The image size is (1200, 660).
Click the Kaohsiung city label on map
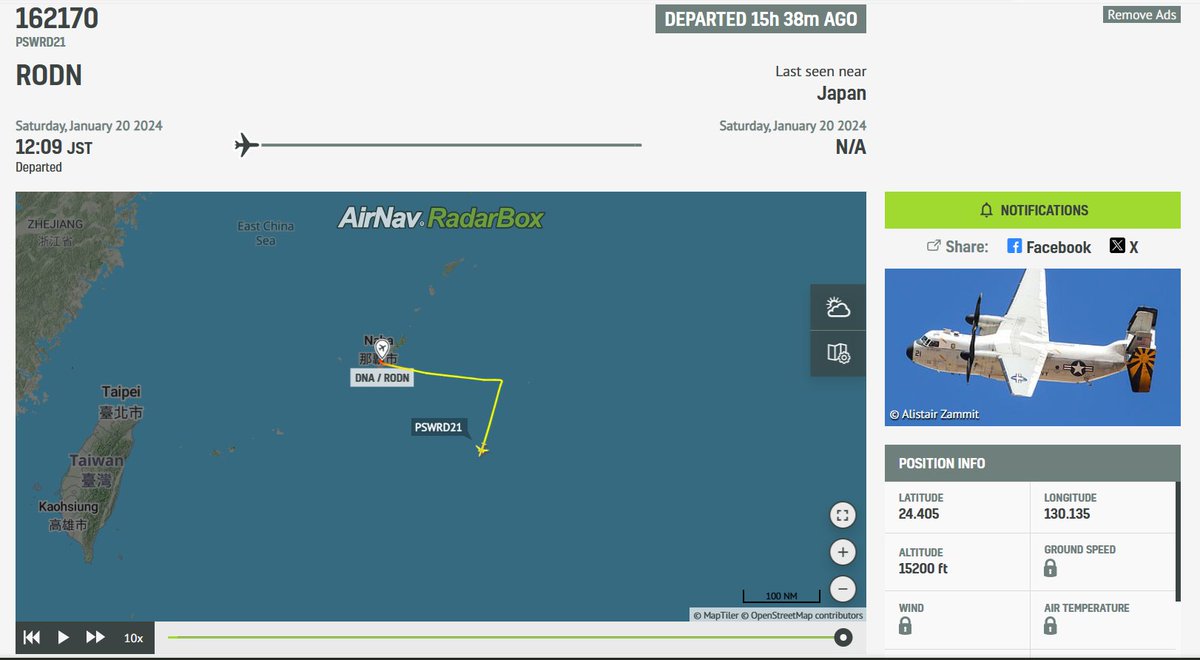pyautogui.click(x=68, y=507)
